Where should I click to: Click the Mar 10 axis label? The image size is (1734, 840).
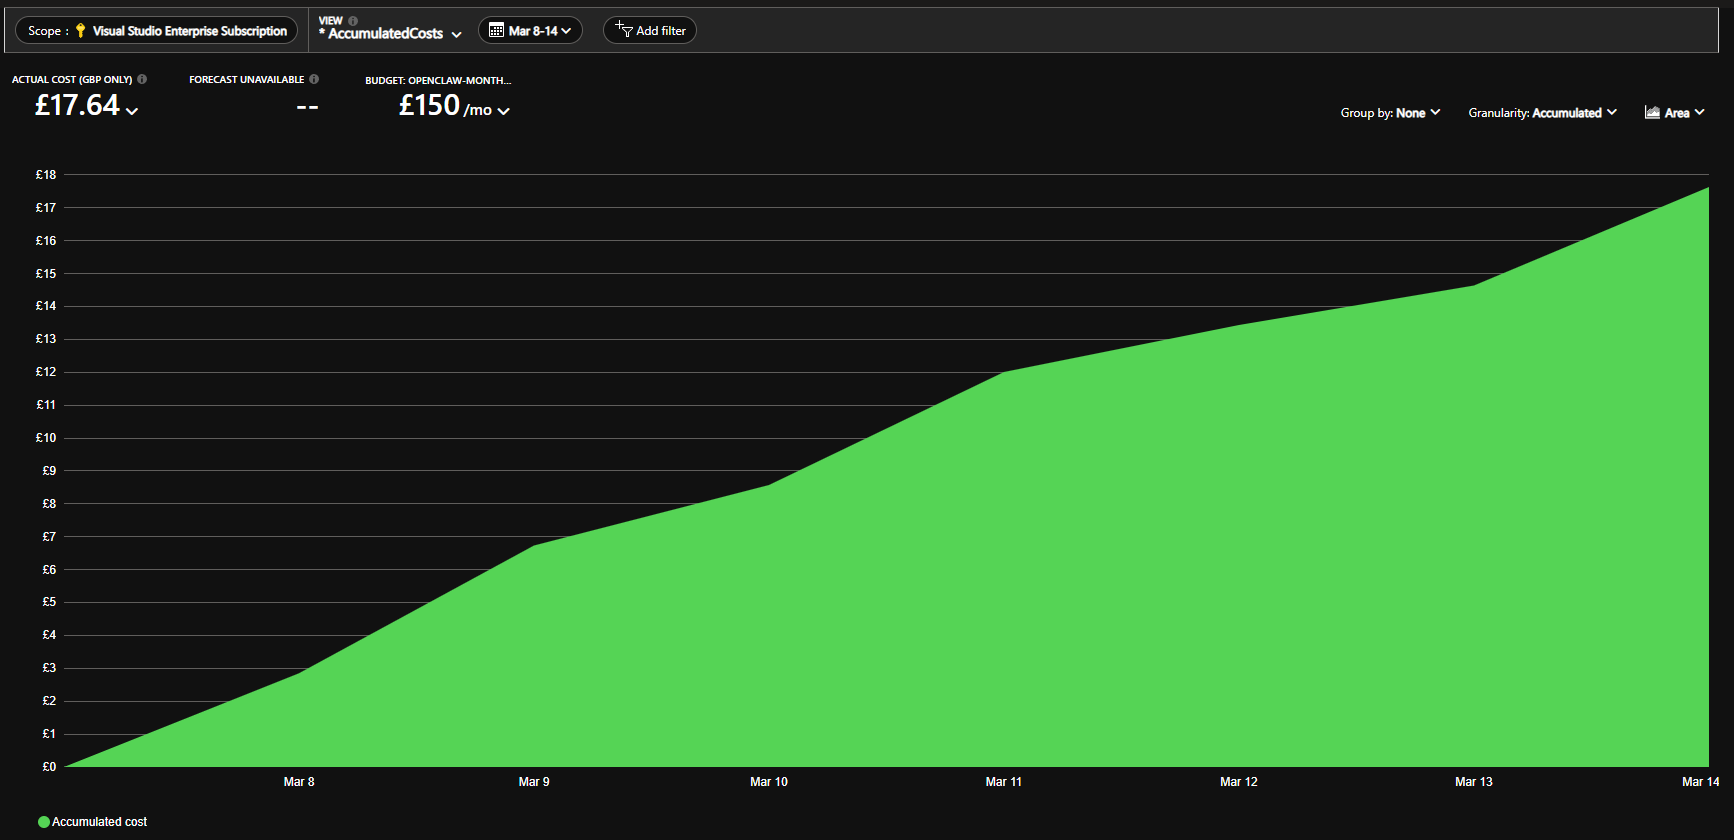769,782
